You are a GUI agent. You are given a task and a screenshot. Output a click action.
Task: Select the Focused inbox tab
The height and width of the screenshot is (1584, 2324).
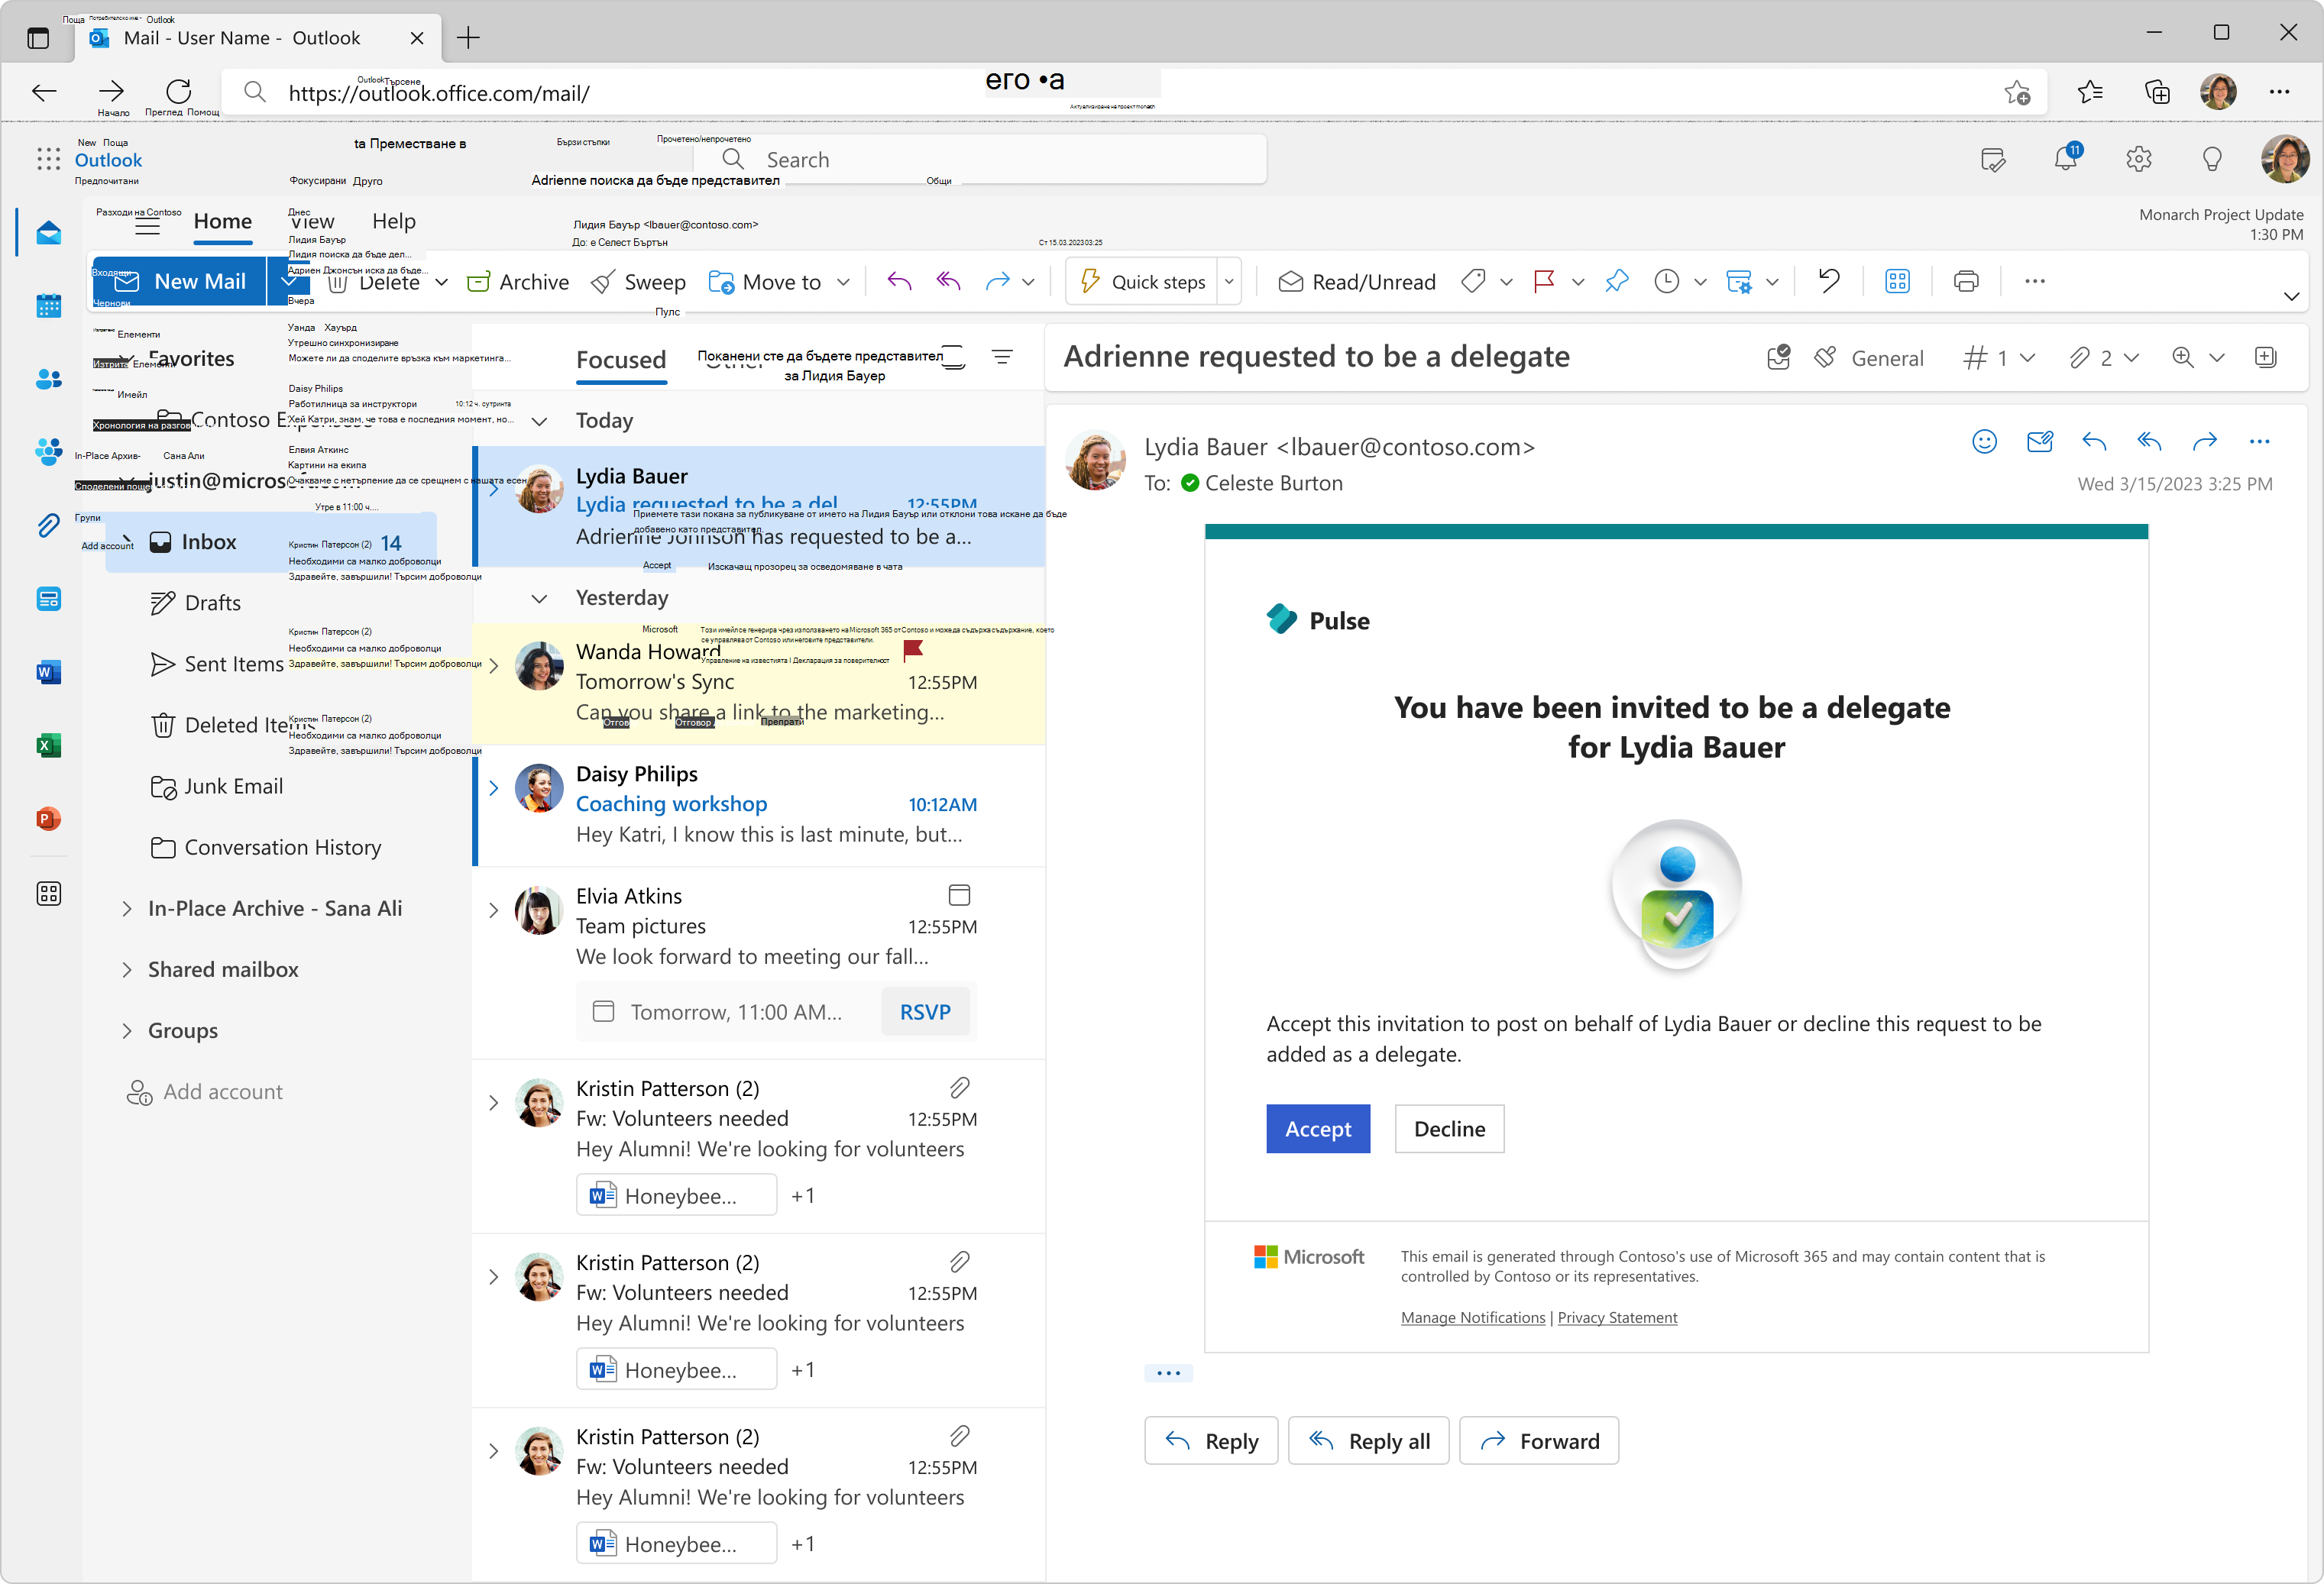coord(620,360)
